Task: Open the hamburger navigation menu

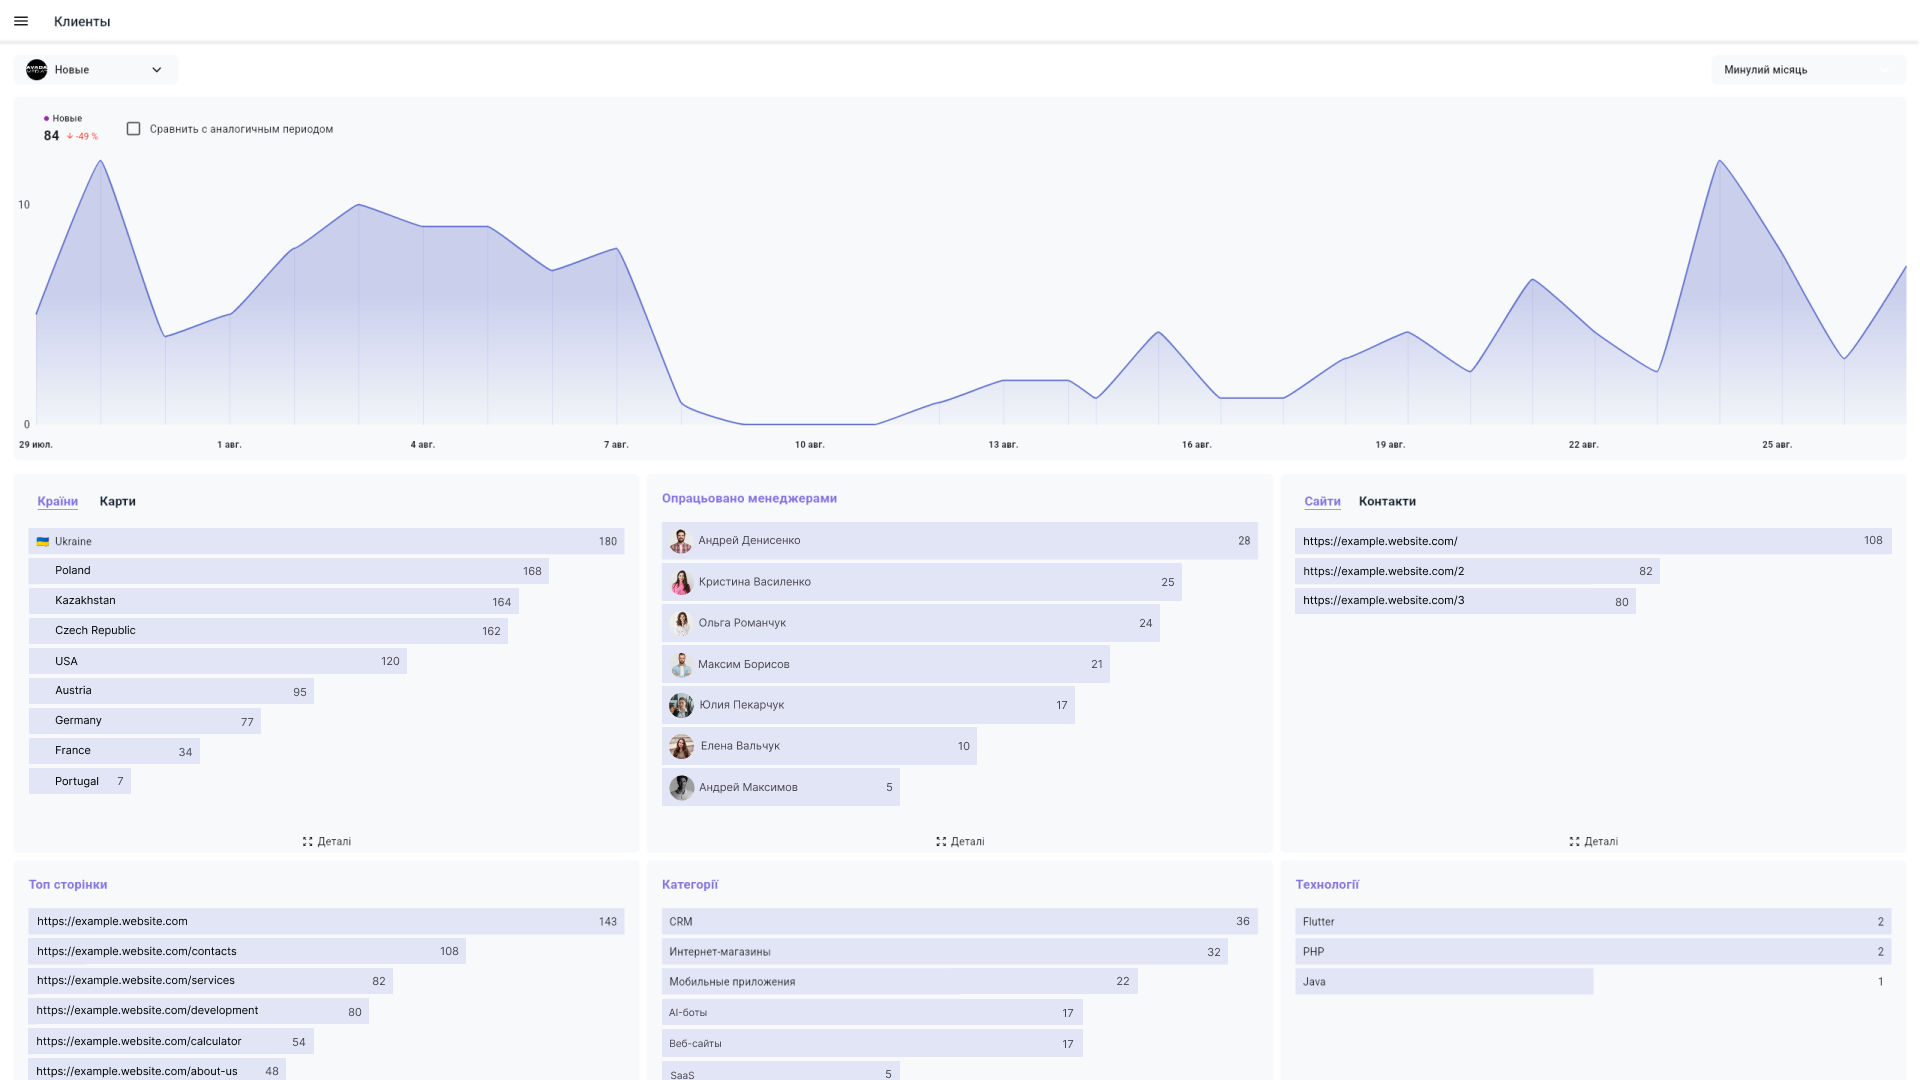Action: coord(20,20)
